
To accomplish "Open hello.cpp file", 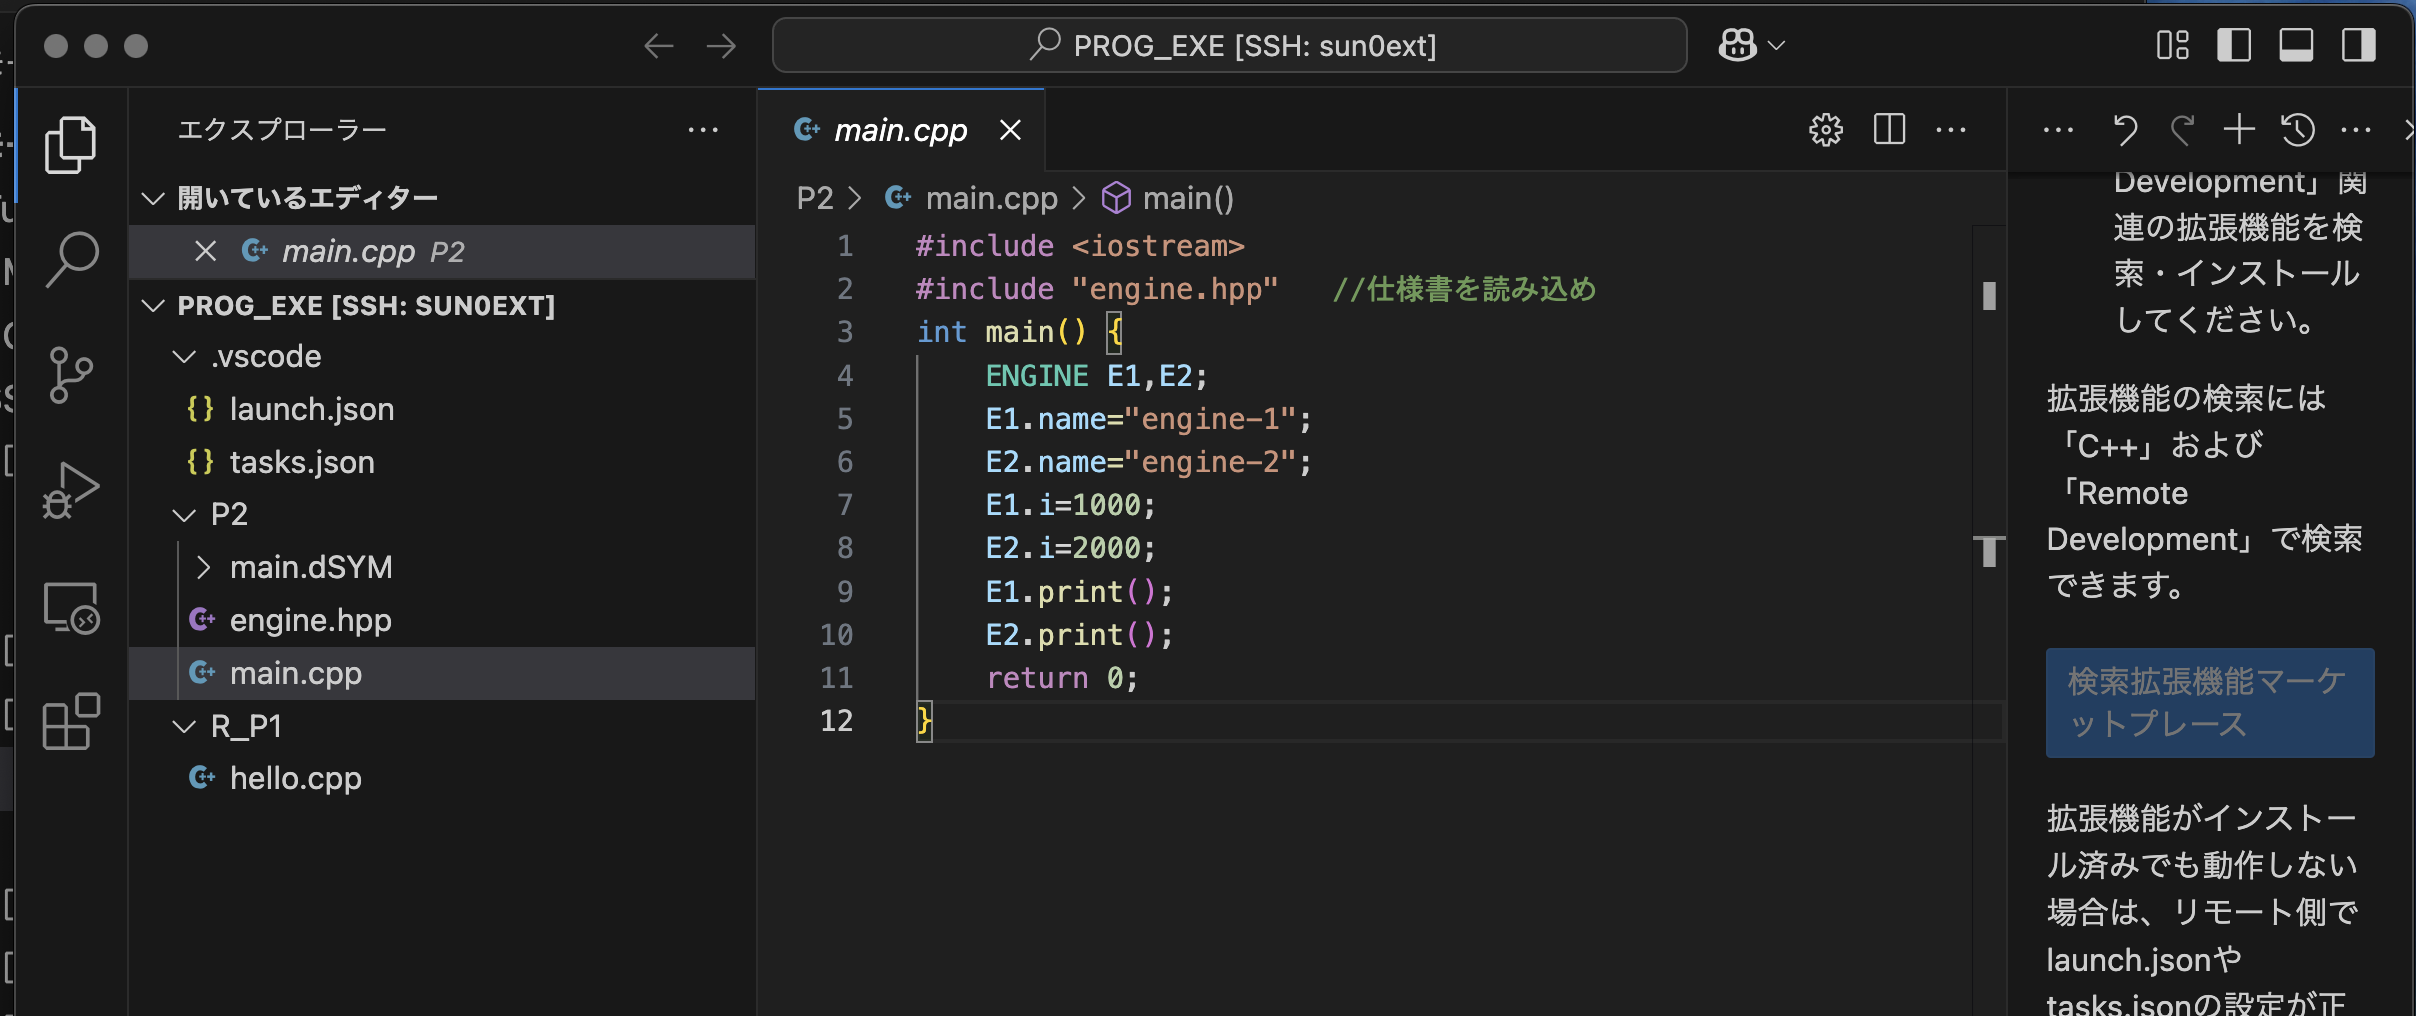I will [x=441, y=778].
